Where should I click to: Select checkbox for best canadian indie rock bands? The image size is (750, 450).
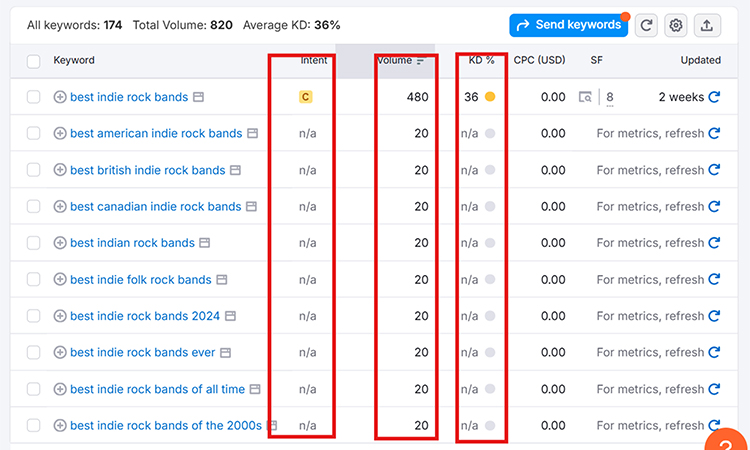tap(33, 207)
